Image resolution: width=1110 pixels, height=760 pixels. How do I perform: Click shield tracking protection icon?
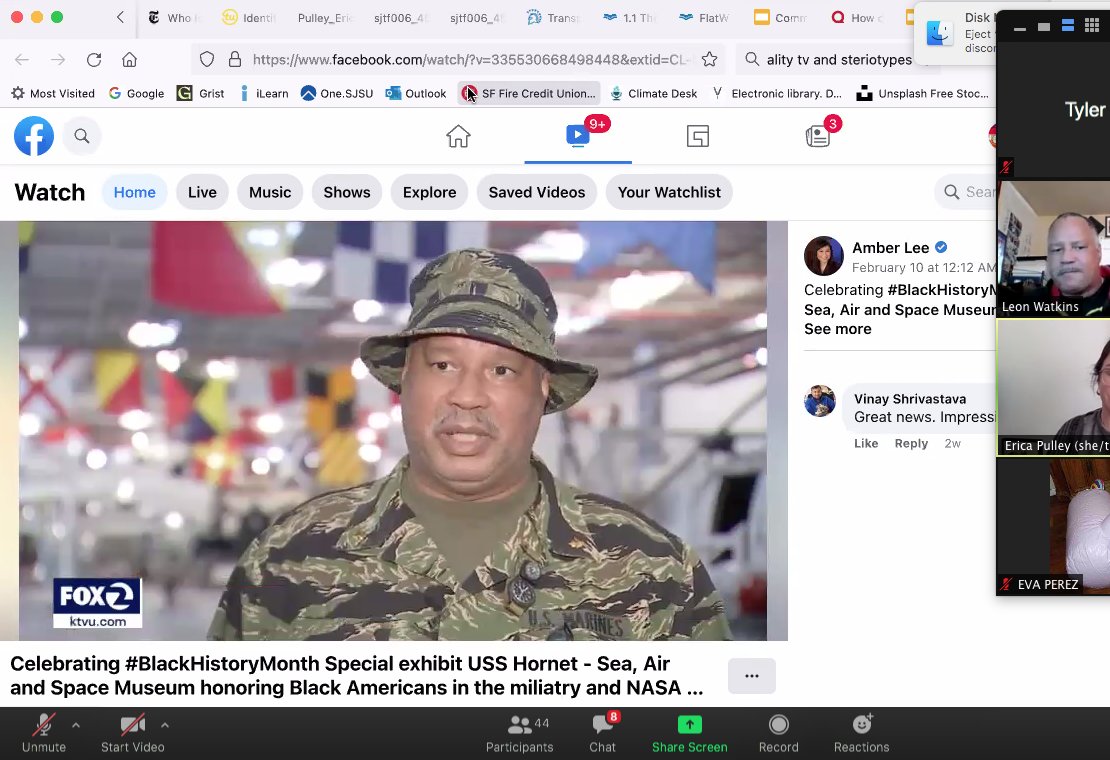click(207, 59)
